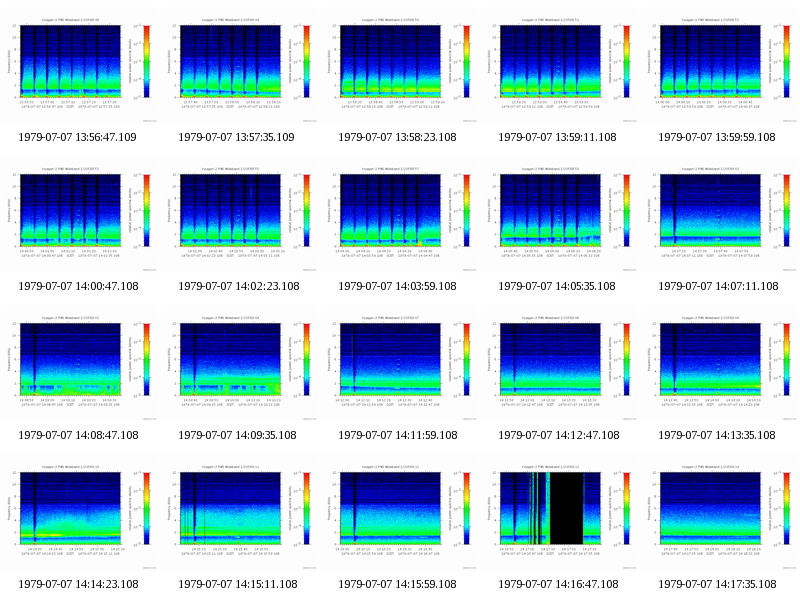This screenshot has height=596, width=800.
Task: Click caption text 1979-07-07 13:59:59.108
Action: [717, 137]
